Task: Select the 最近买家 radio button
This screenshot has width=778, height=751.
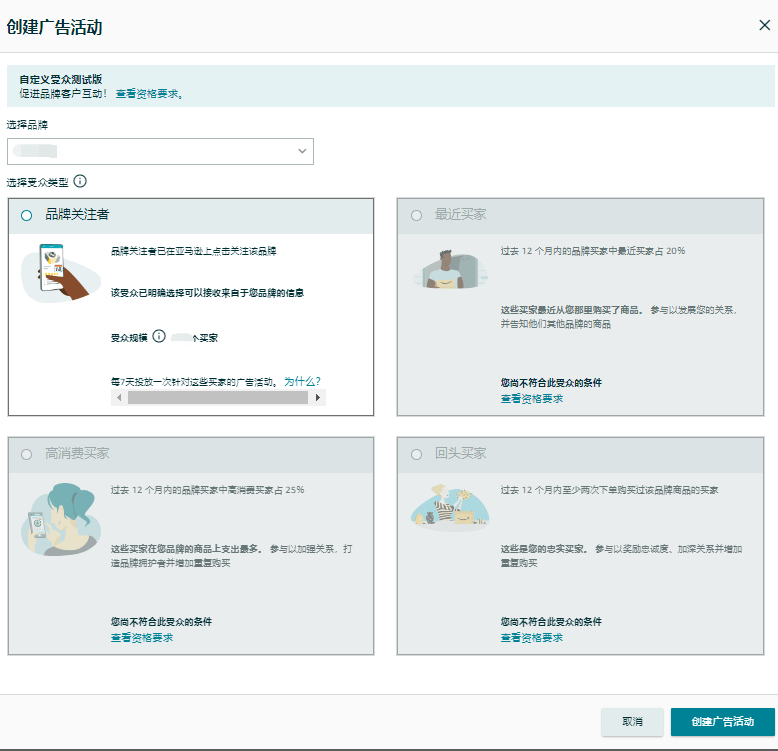Action: click(416, 215)
